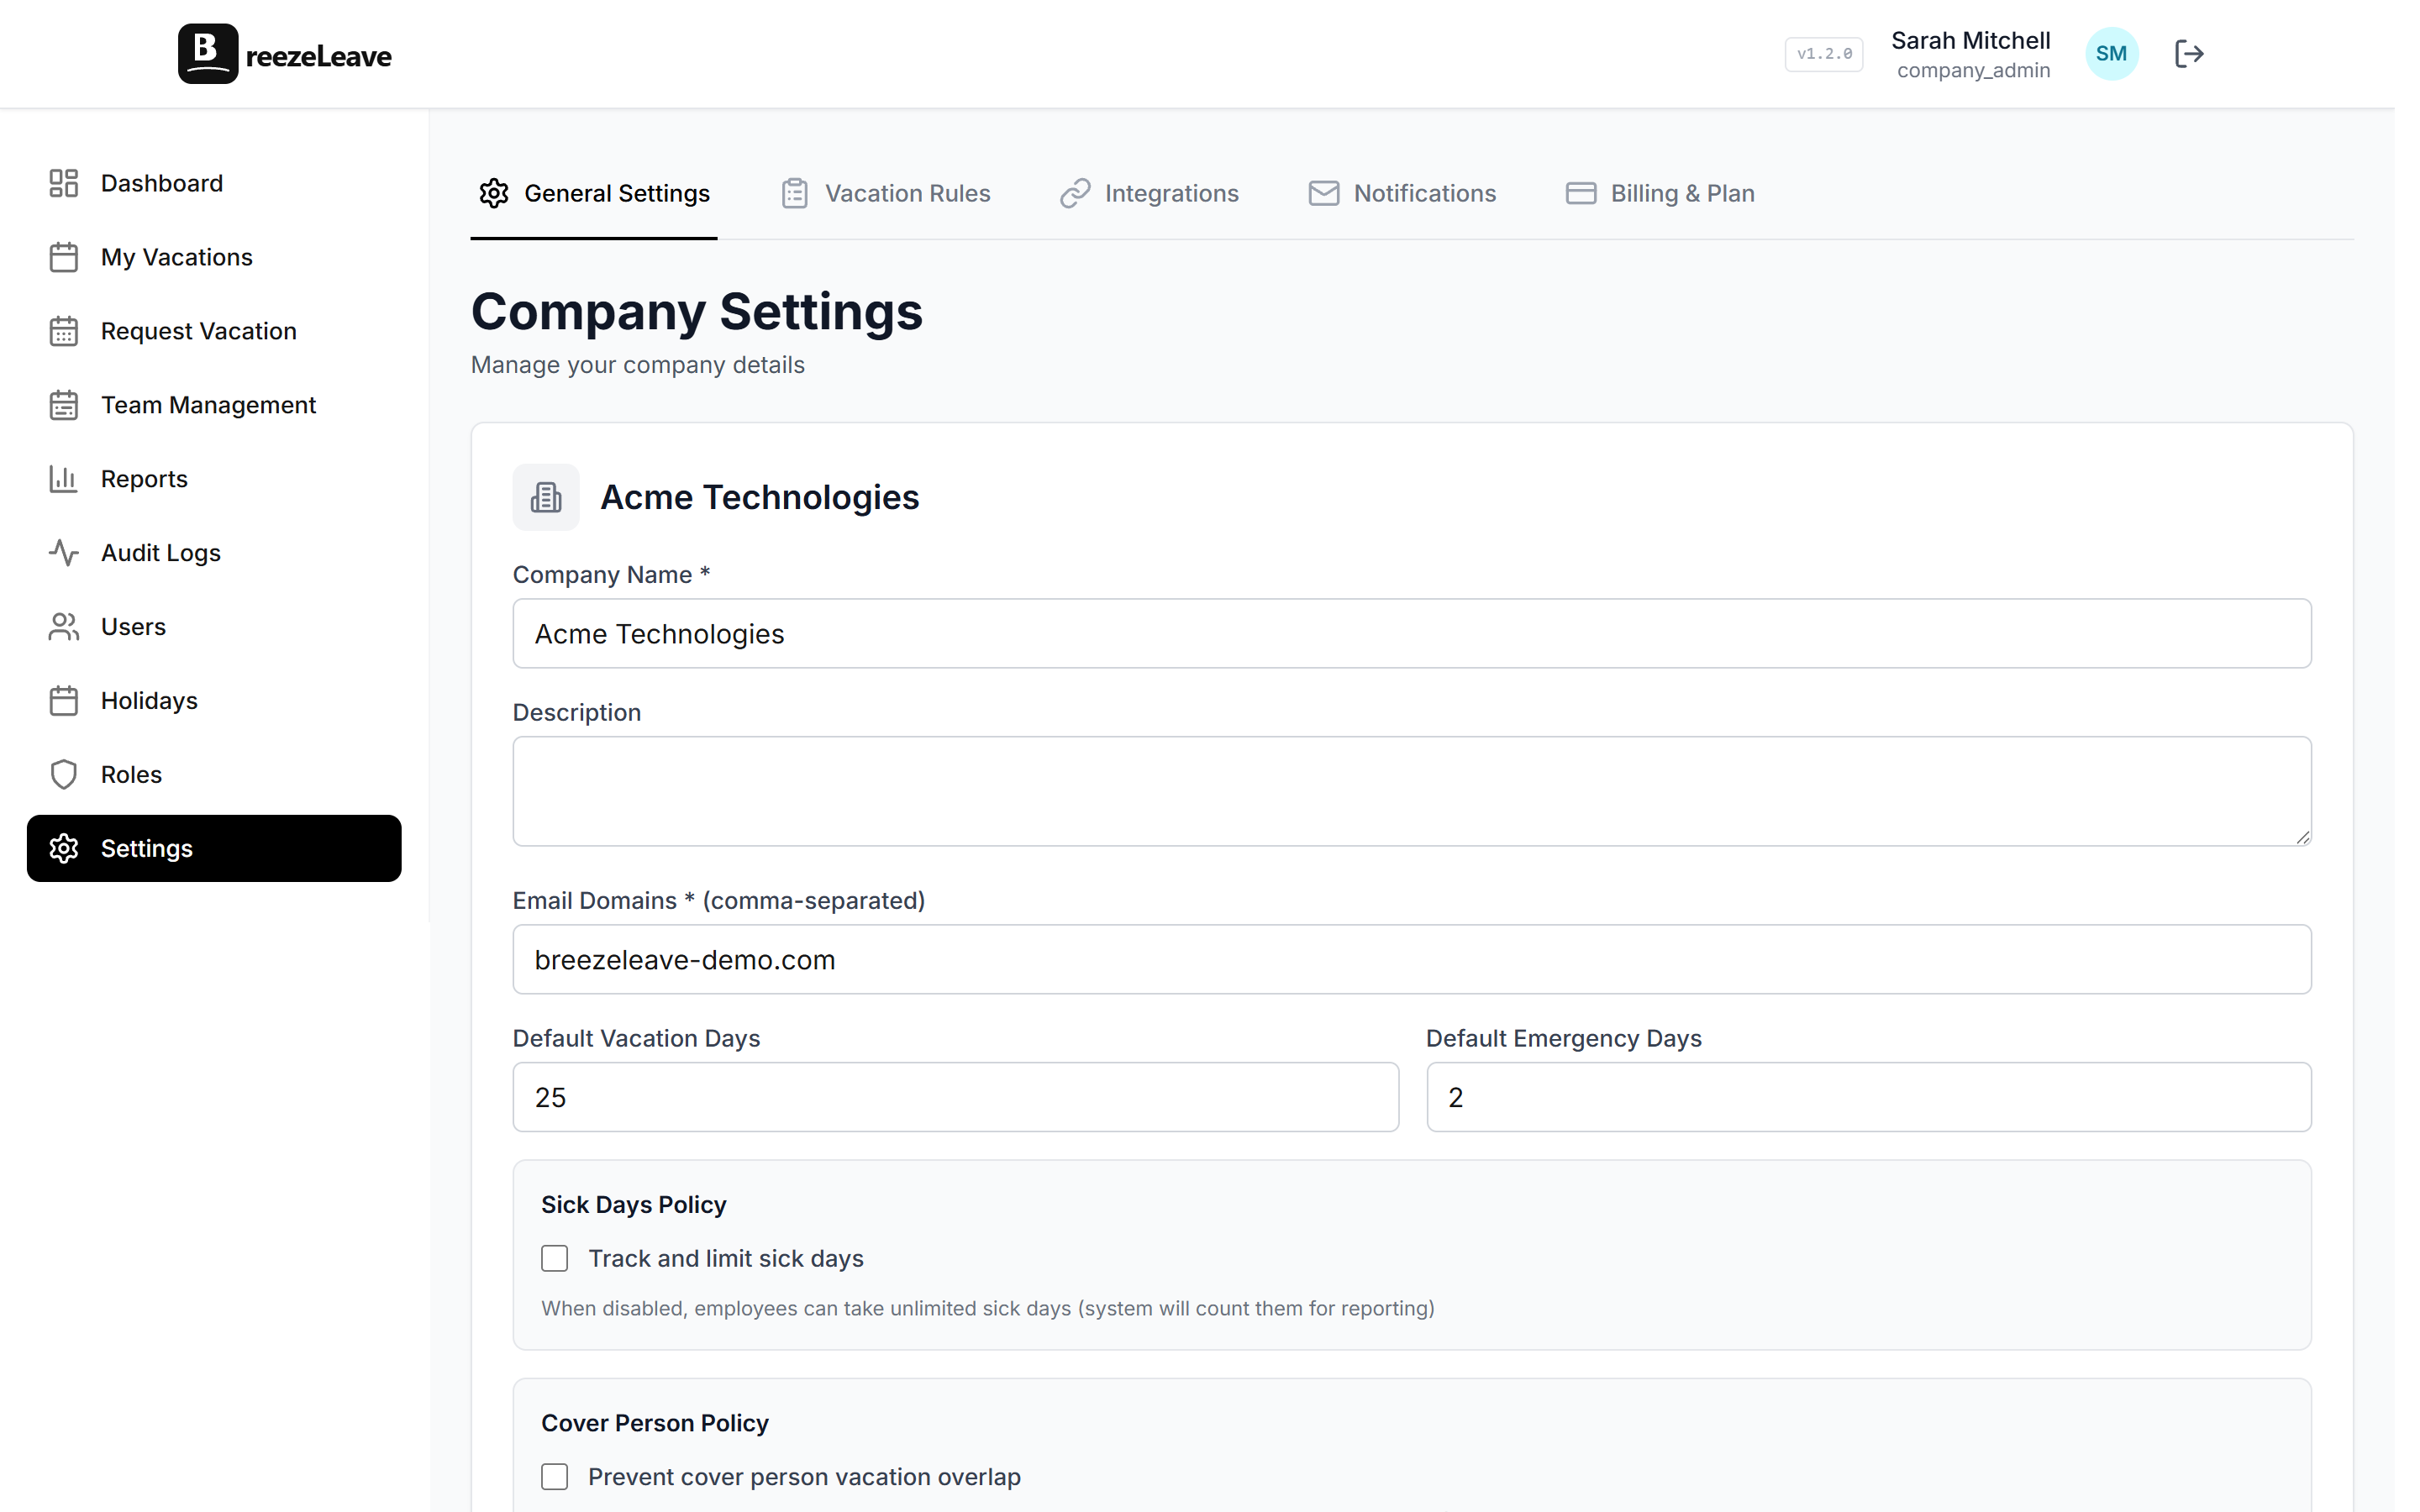Image resolution: width=2420 pixels, height=1512 pixels.
Task: Click the Billing & Plan card icon
Action: 1581,193
